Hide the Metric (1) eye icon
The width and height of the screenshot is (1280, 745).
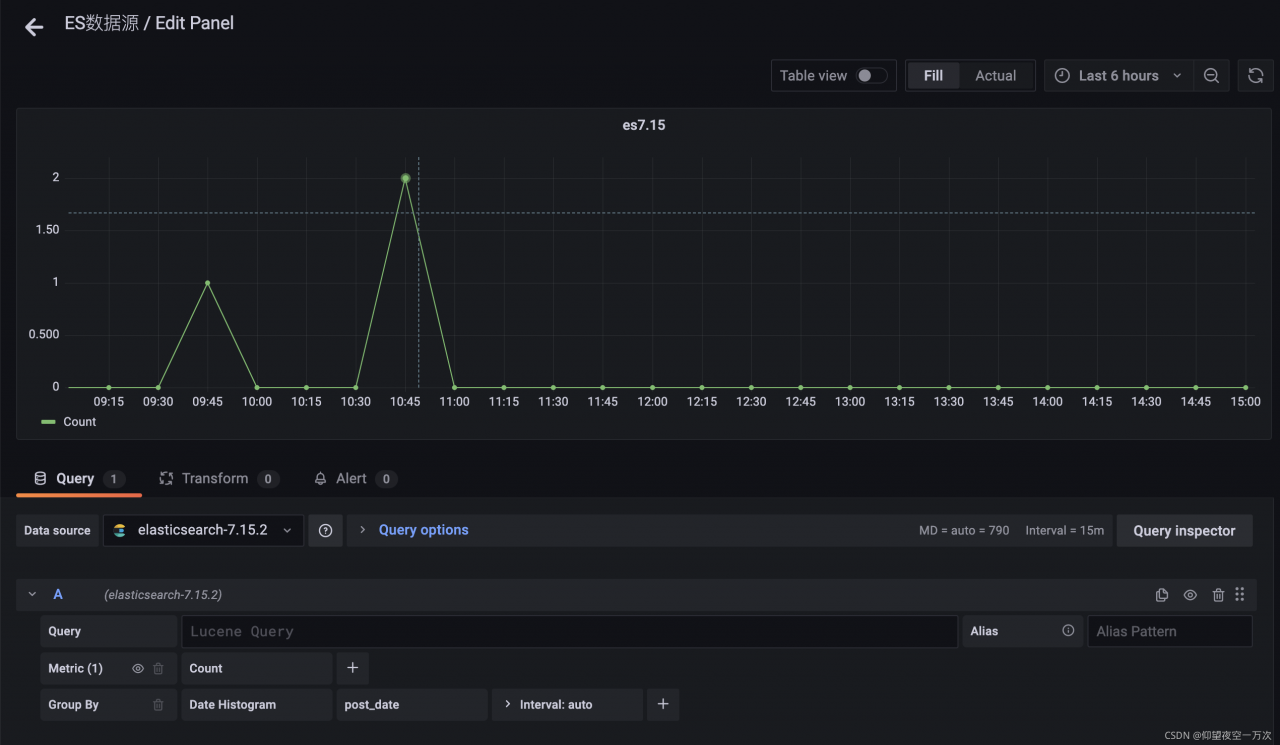tap(138, 669)
